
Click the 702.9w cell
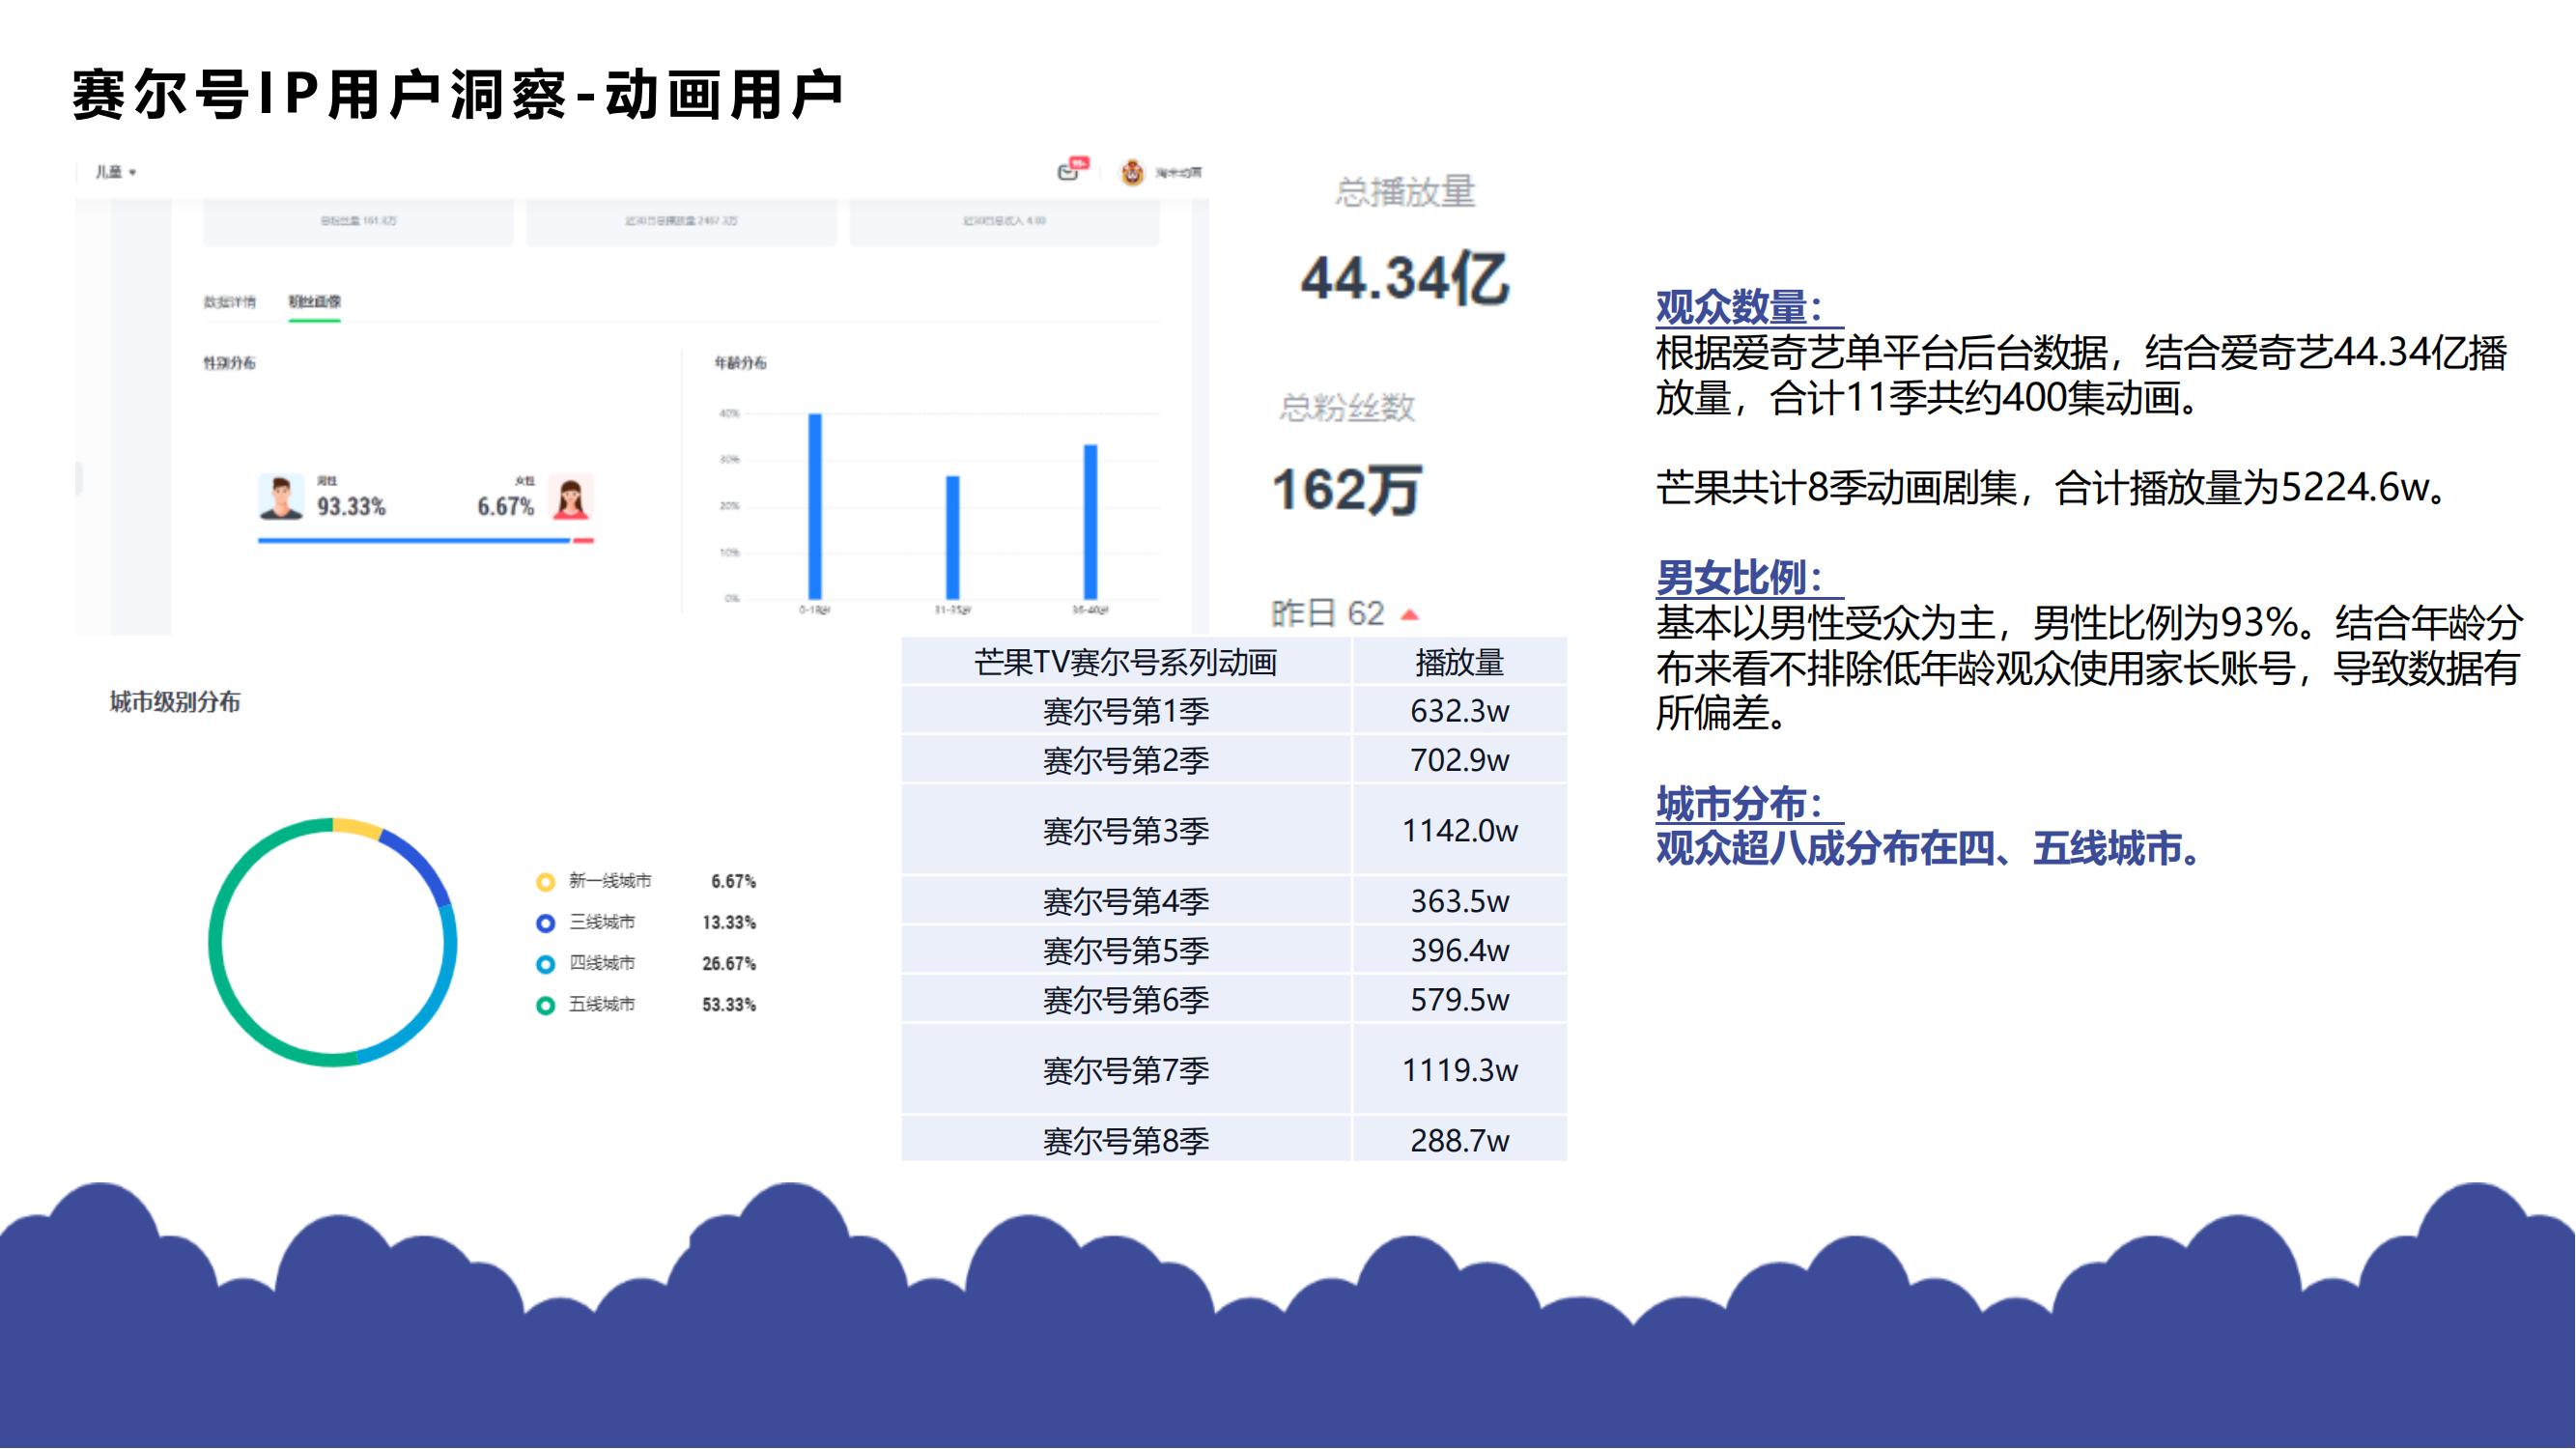[1459, 760]
